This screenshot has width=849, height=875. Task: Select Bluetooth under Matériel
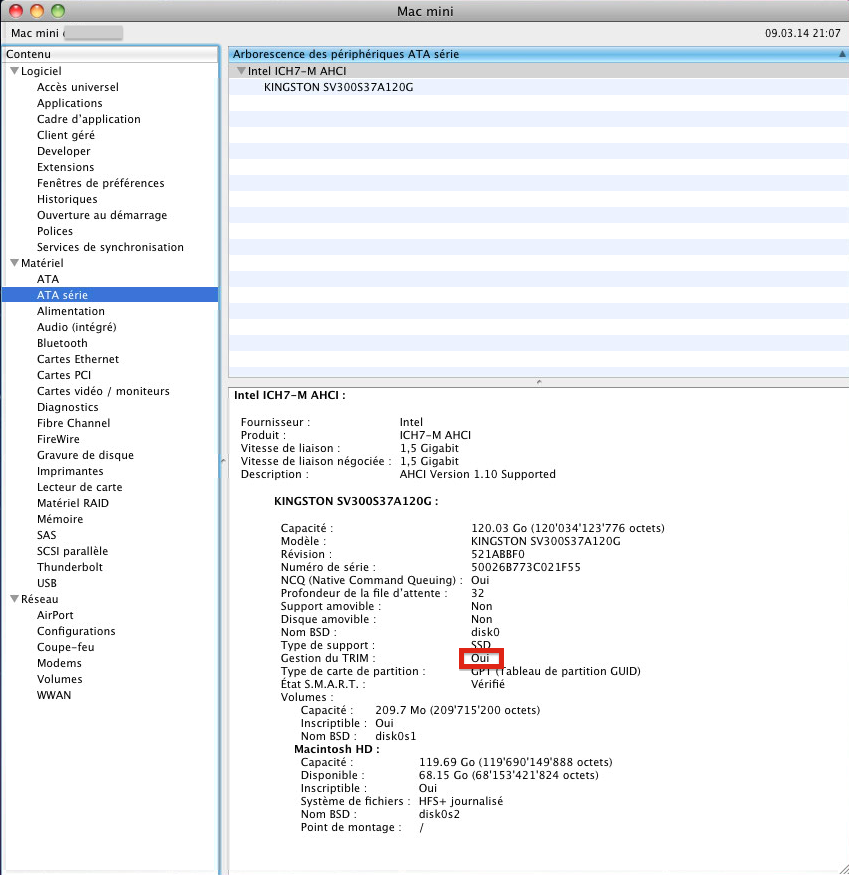coord(62,343)
